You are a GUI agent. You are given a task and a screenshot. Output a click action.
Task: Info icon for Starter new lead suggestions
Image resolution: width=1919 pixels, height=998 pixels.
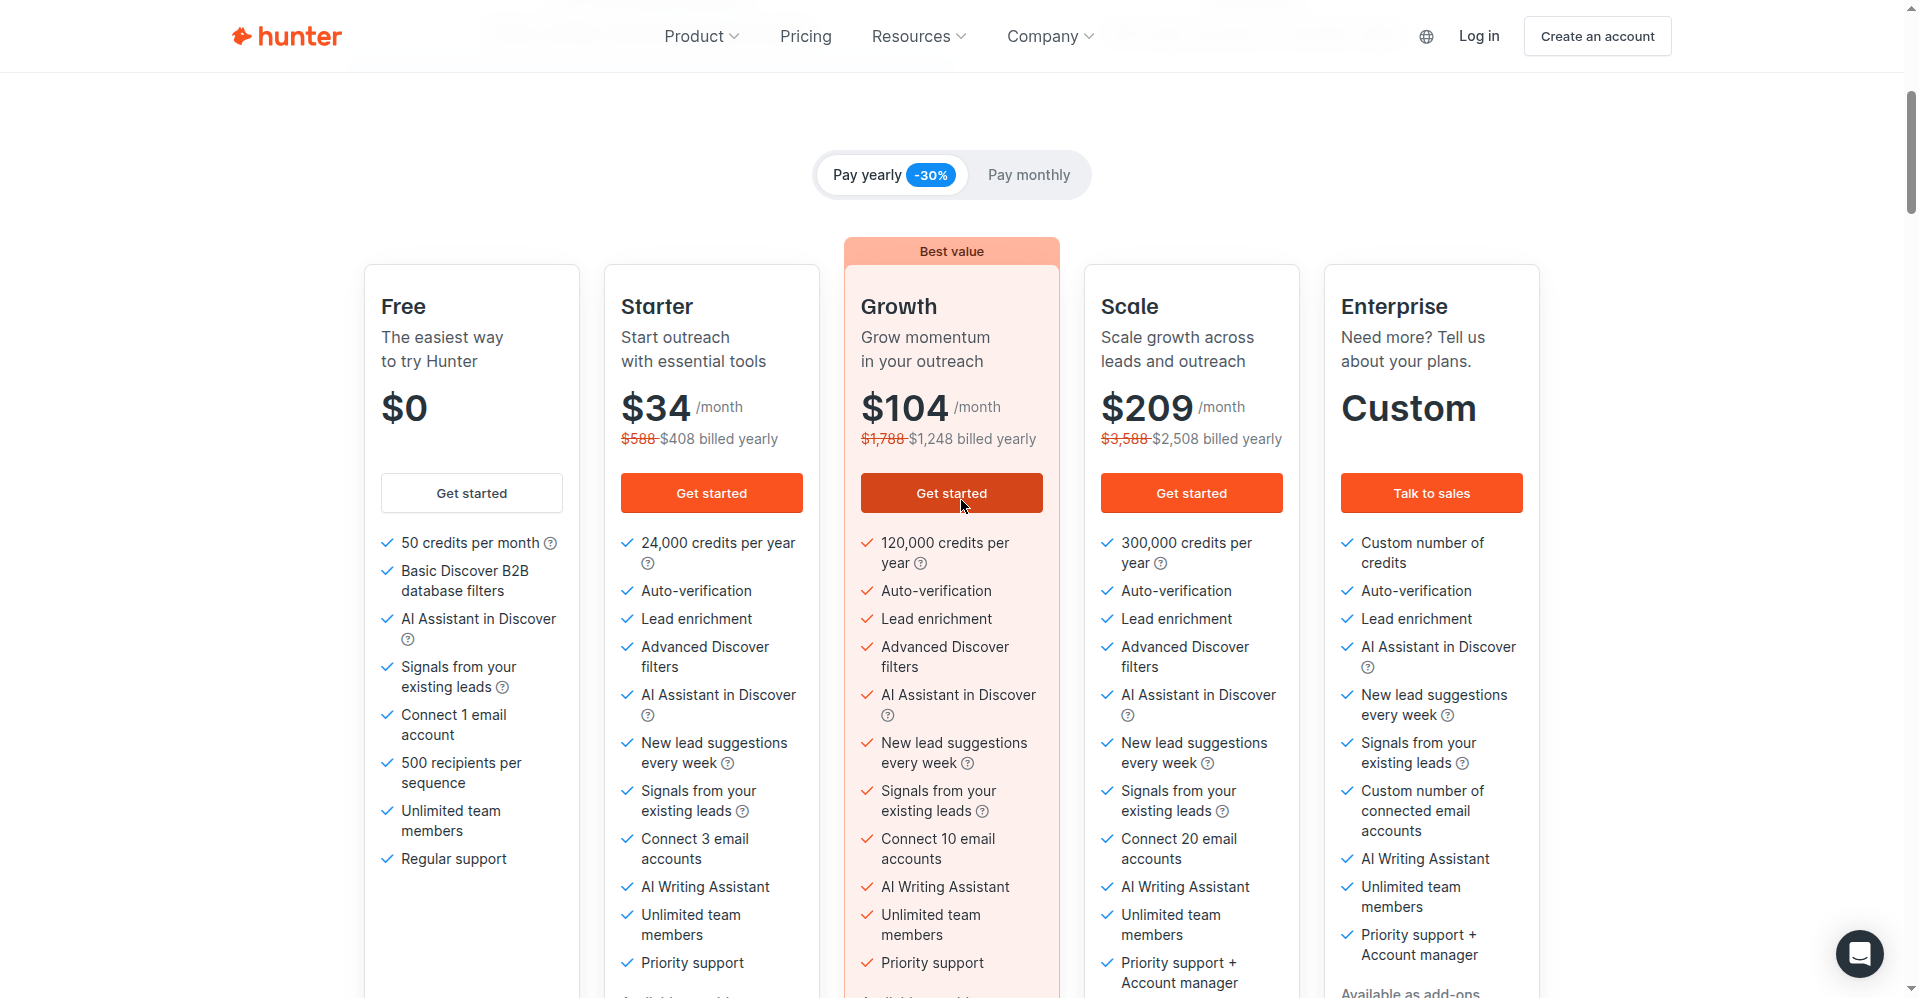pyautogui.click(x=728, y=764)
